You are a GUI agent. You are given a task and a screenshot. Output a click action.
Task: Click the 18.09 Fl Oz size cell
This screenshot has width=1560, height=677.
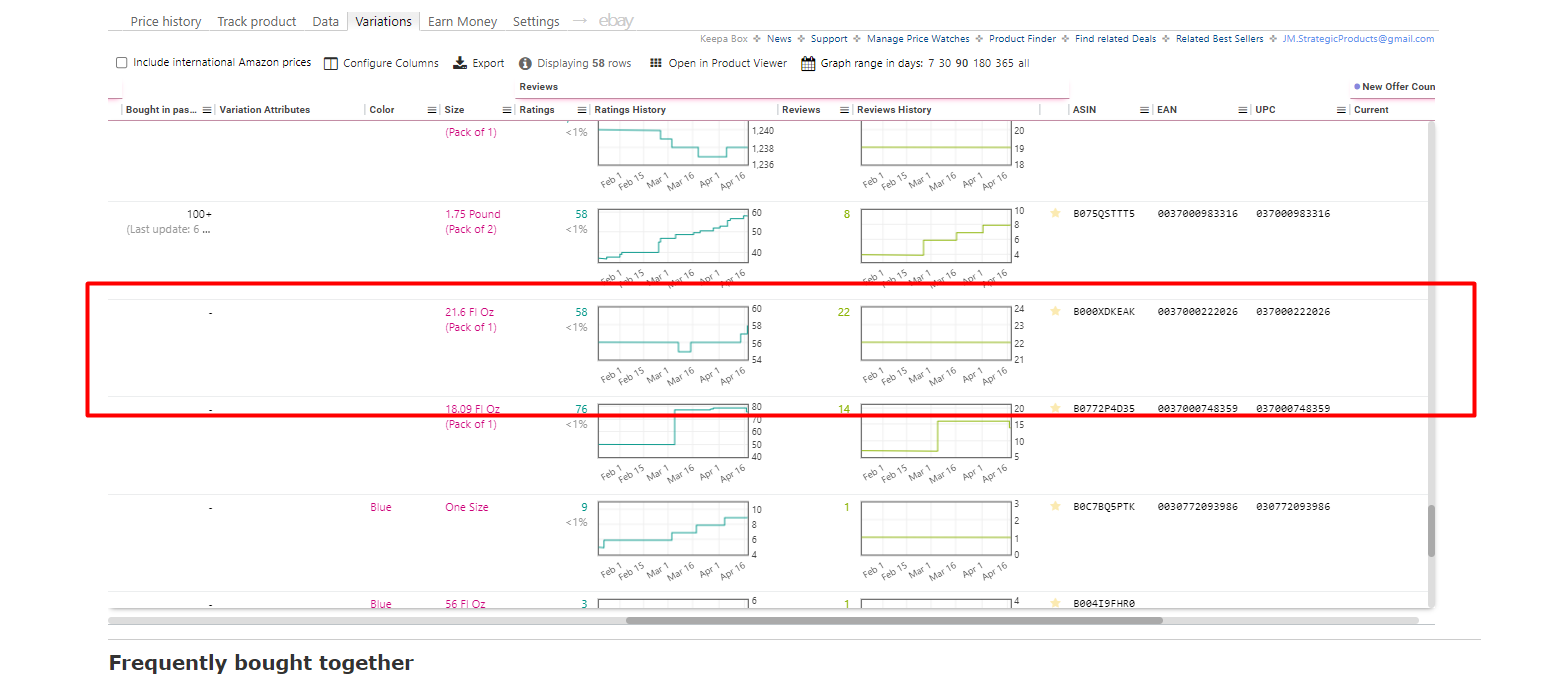point(472,416)
